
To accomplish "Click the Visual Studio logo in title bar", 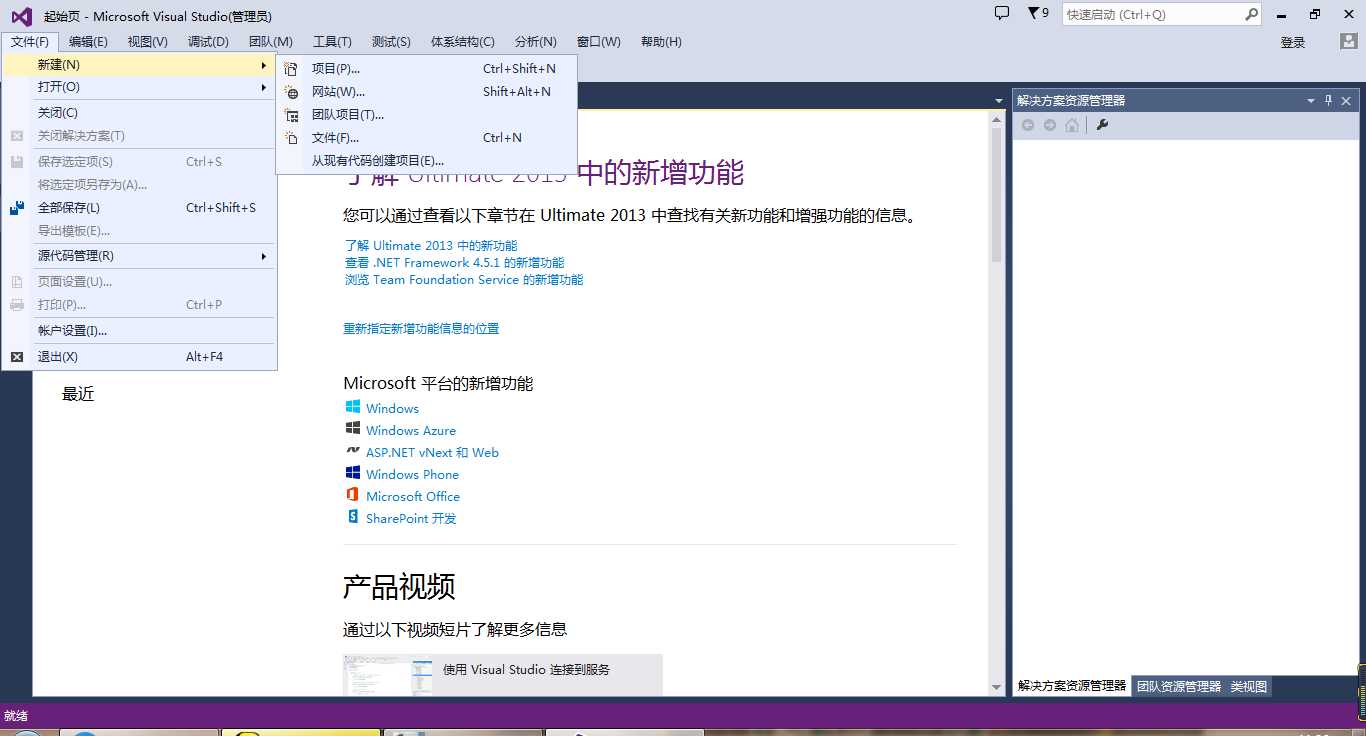I will pos(21,16).
